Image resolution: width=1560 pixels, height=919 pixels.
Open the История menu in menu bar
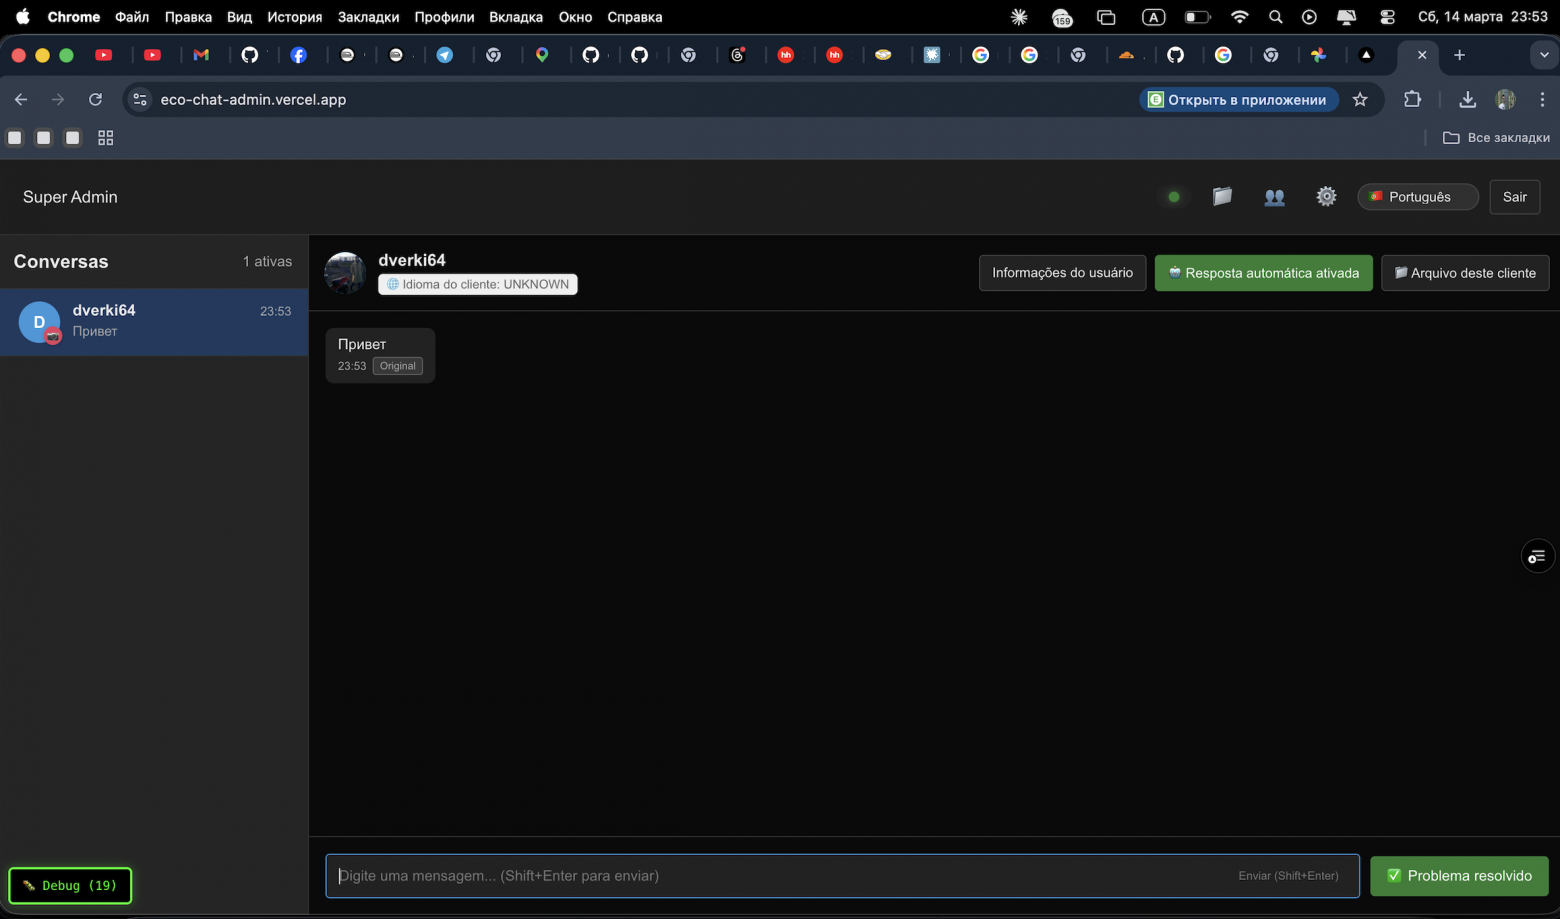pyautogui.click(x=294, y=17)
